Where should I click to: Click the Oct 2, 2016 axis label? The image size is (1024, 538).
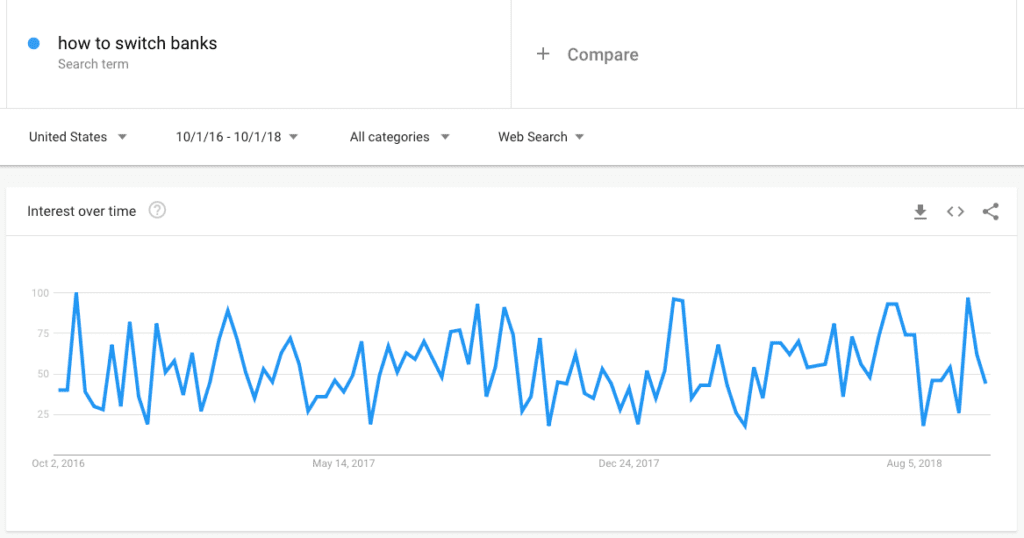tap(58, 464)
